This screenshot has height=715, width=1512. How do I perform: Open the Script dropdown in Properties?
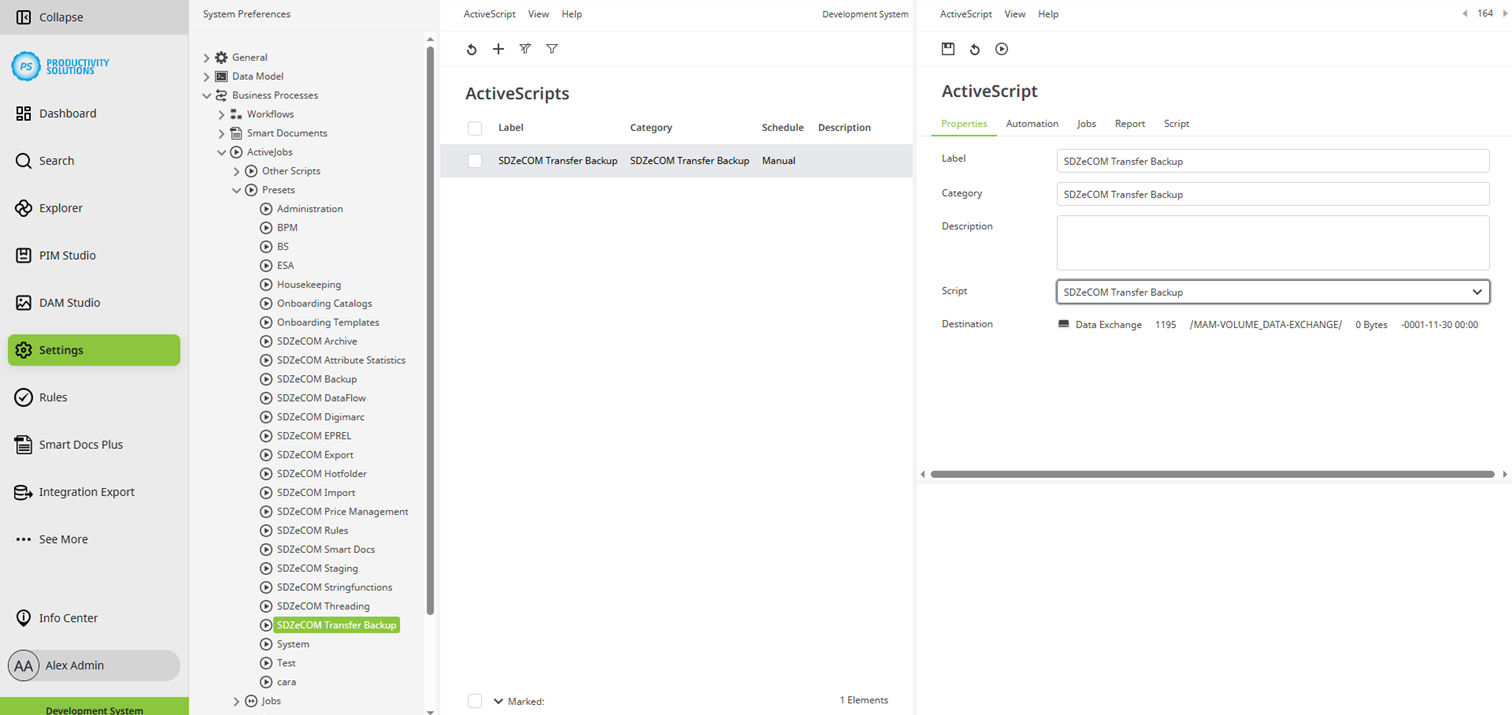point(1477,291)
